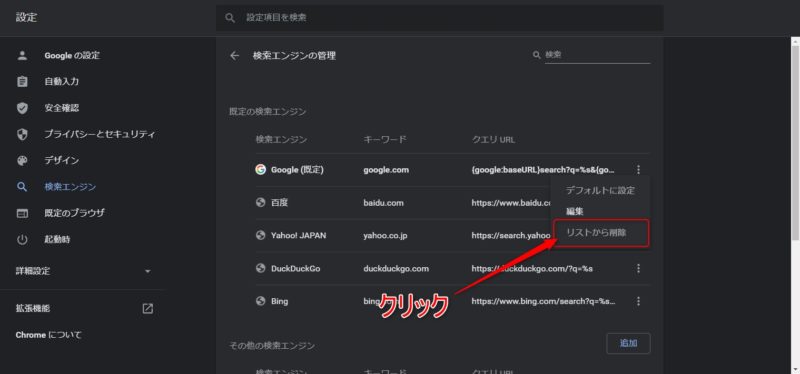Click the クエリ URL column header under 既定の検索エンジン
This screenshot has width=800, height=374.
pos(493,139)
